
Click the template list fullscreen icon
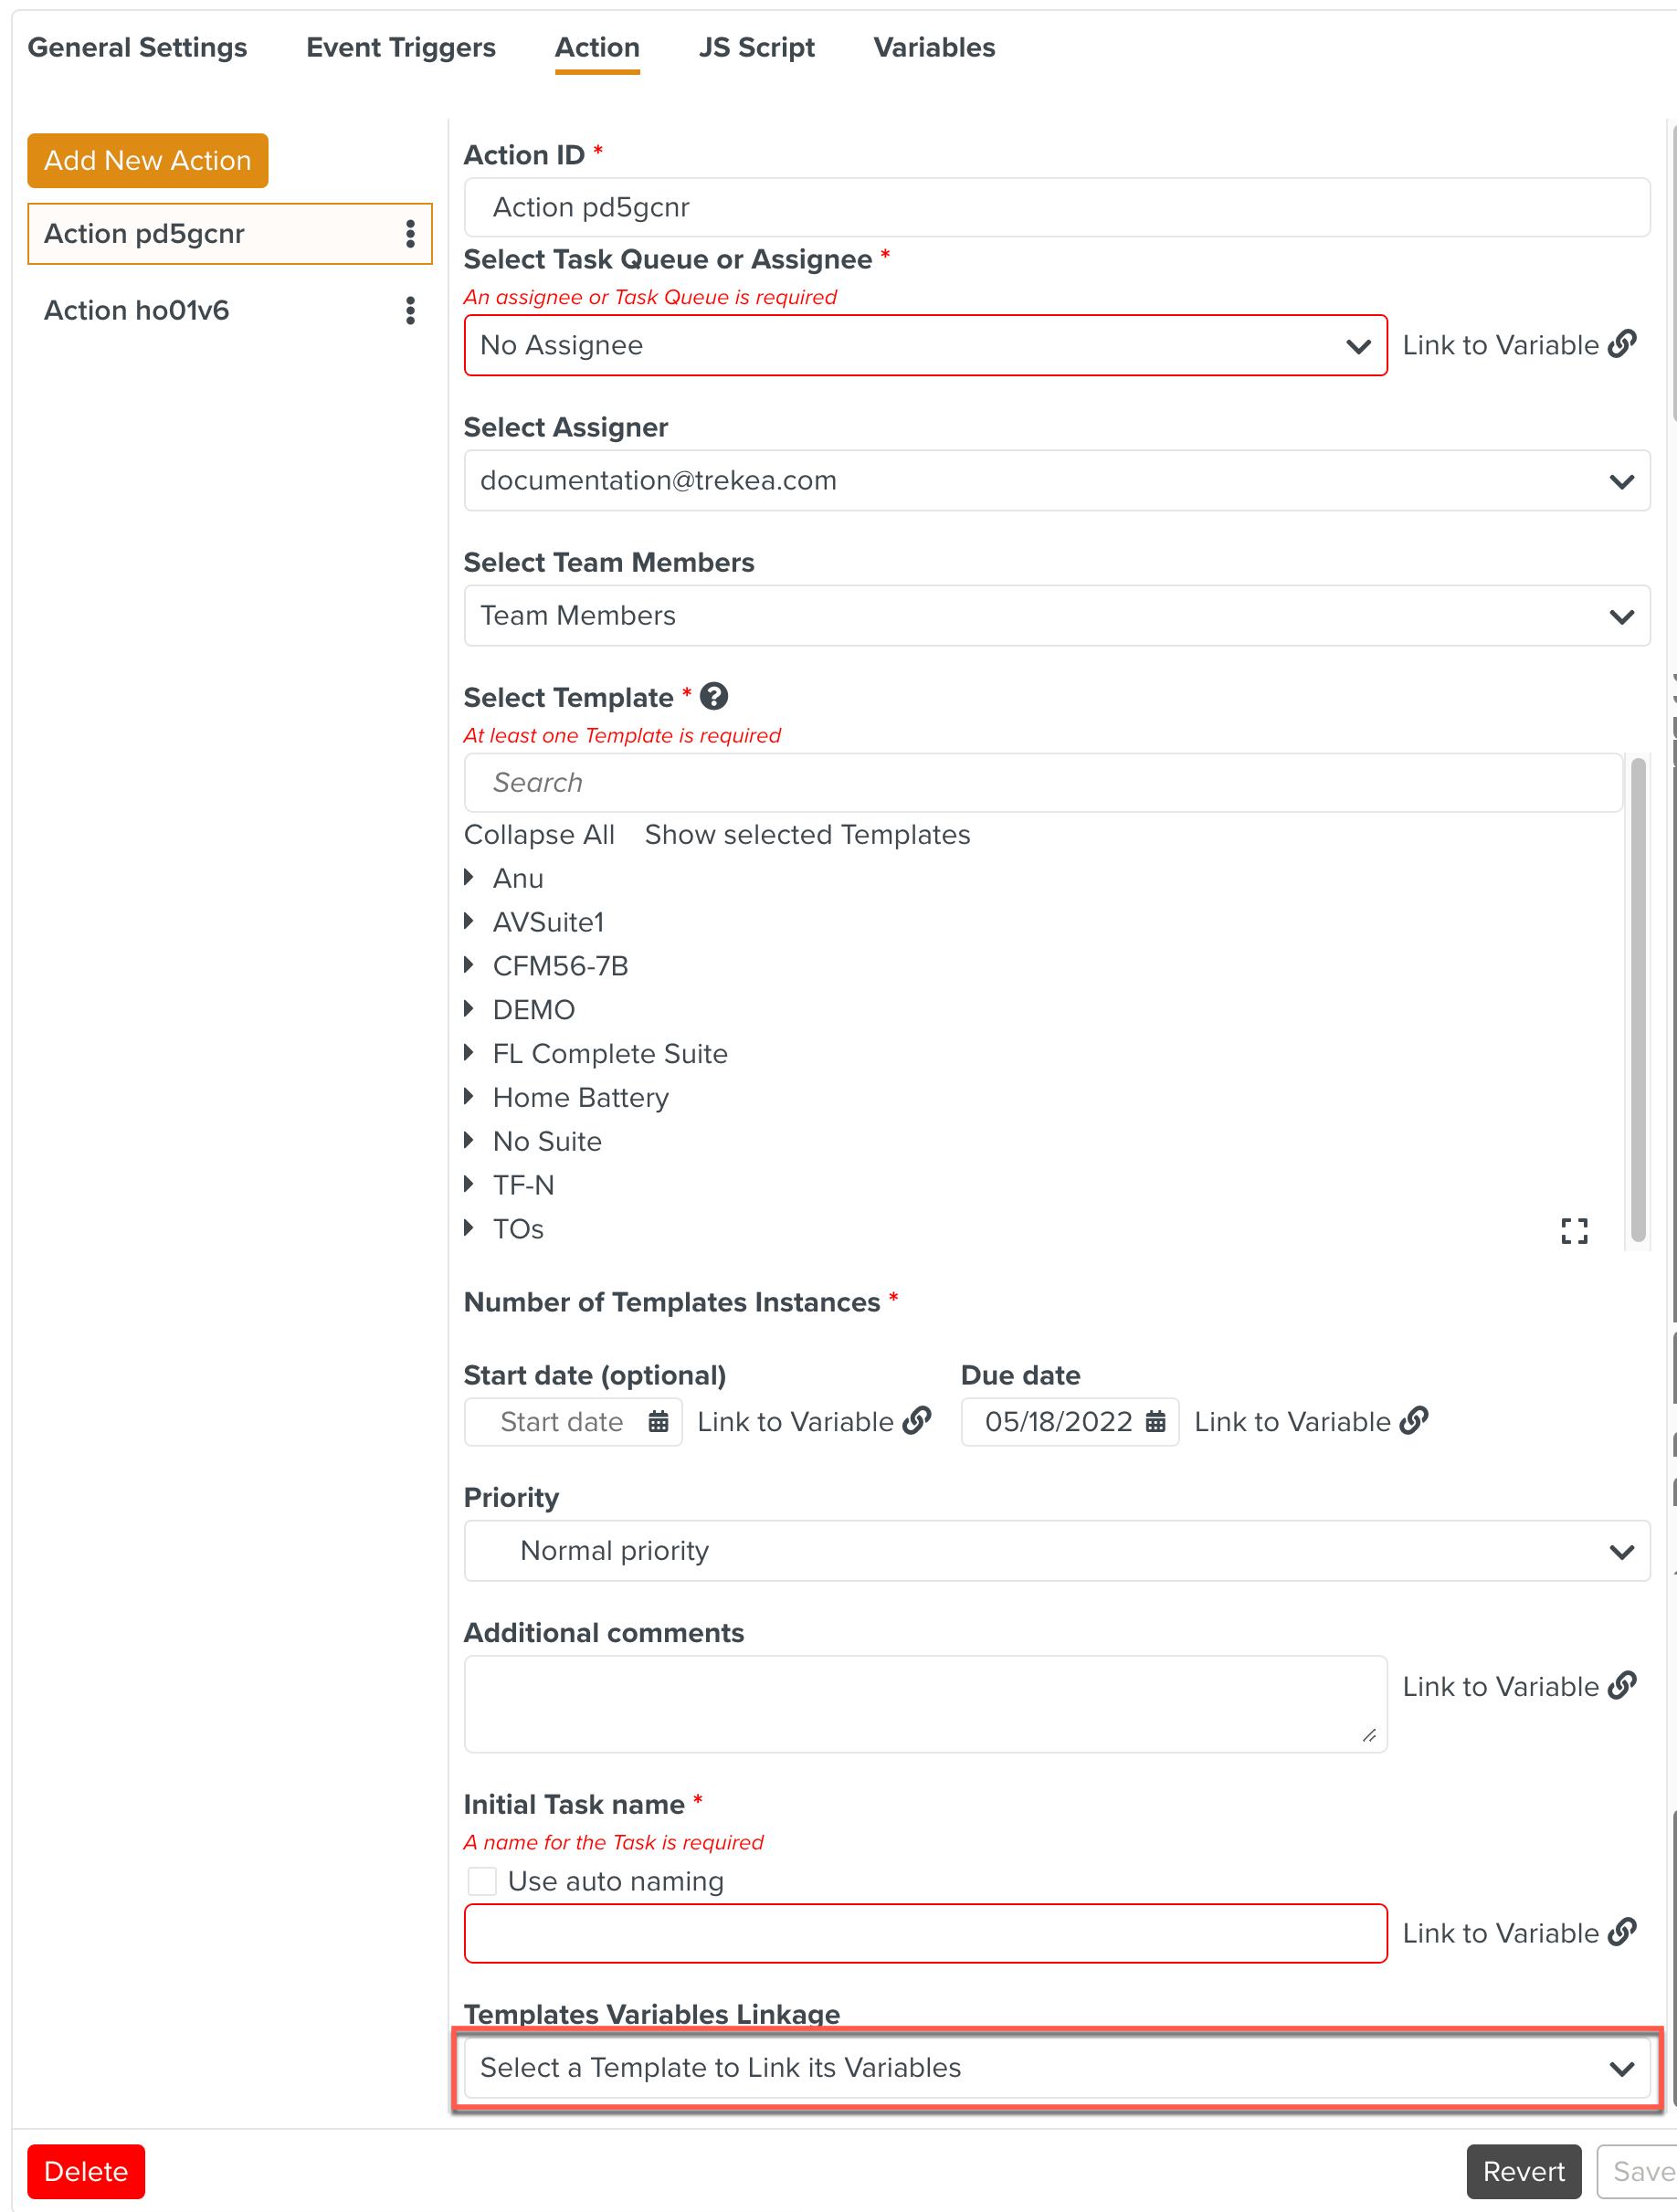(1574, 1230)
